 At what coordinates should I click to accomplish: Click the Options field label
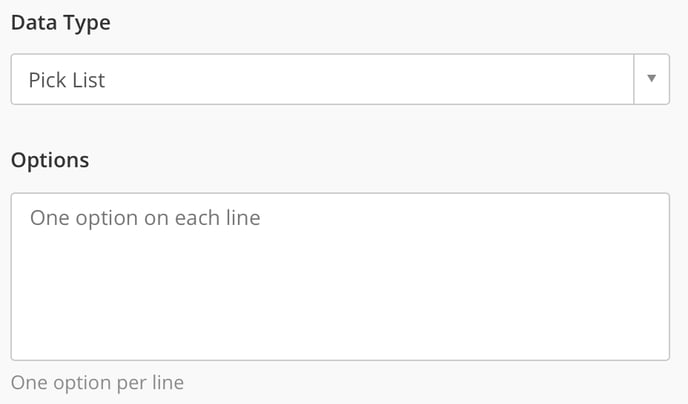49,159
